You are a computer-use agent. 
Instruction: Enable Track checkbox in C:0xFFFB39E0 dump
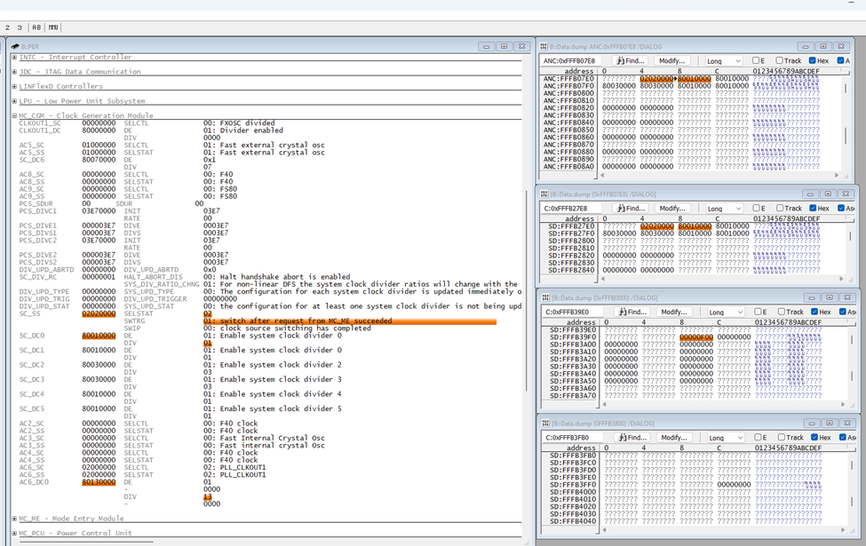click(781, 312)
